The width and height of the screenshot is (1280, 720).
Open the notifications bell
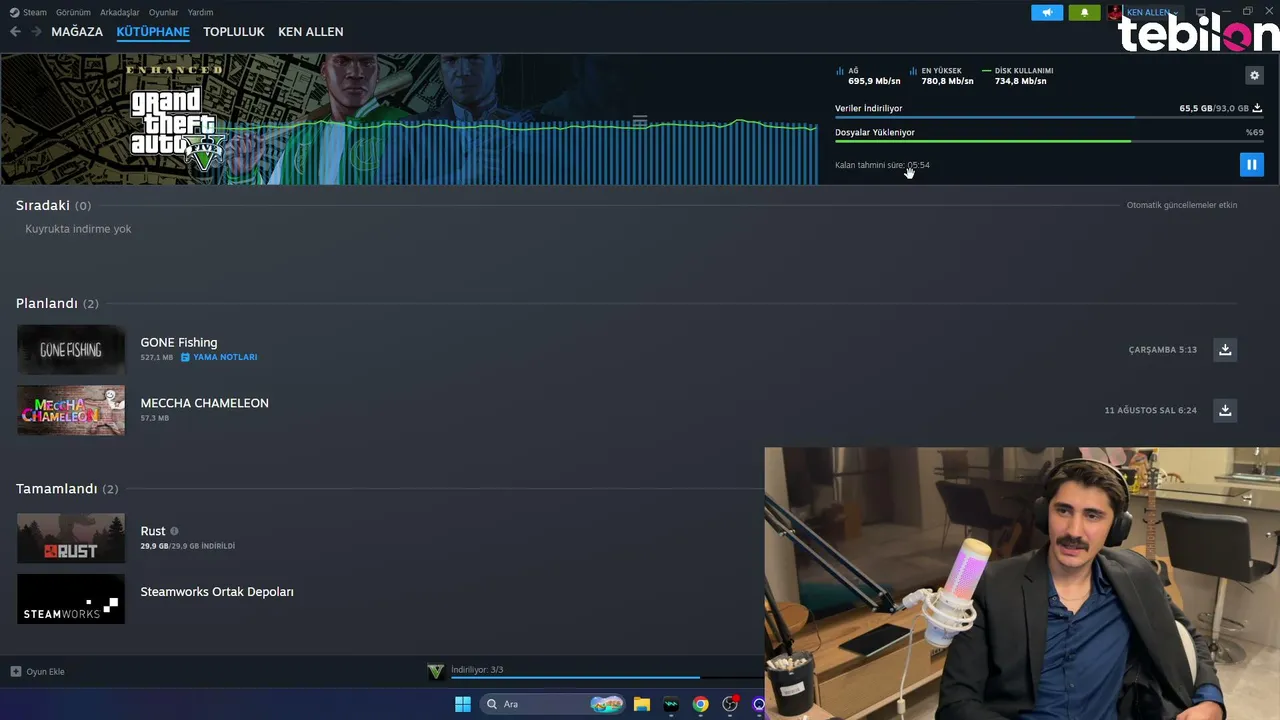(1084, 12)
